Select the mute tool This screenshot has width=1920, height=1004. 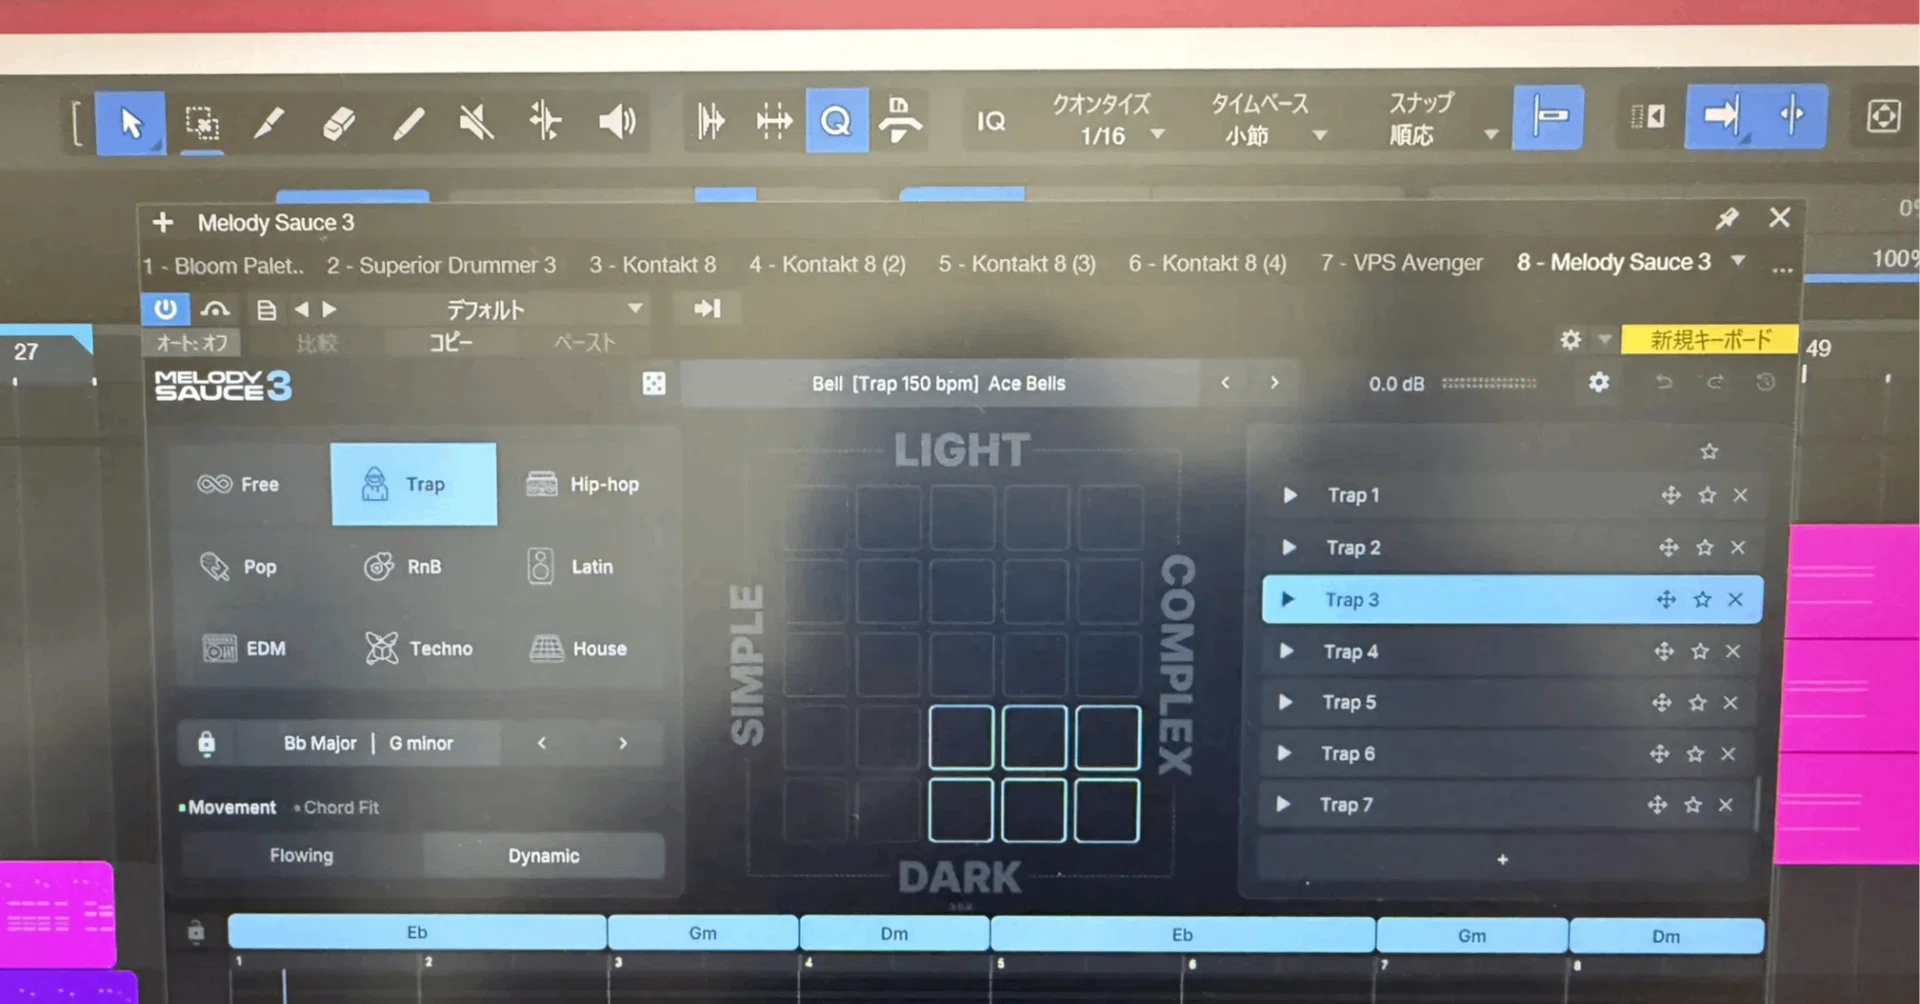(477, 123)
